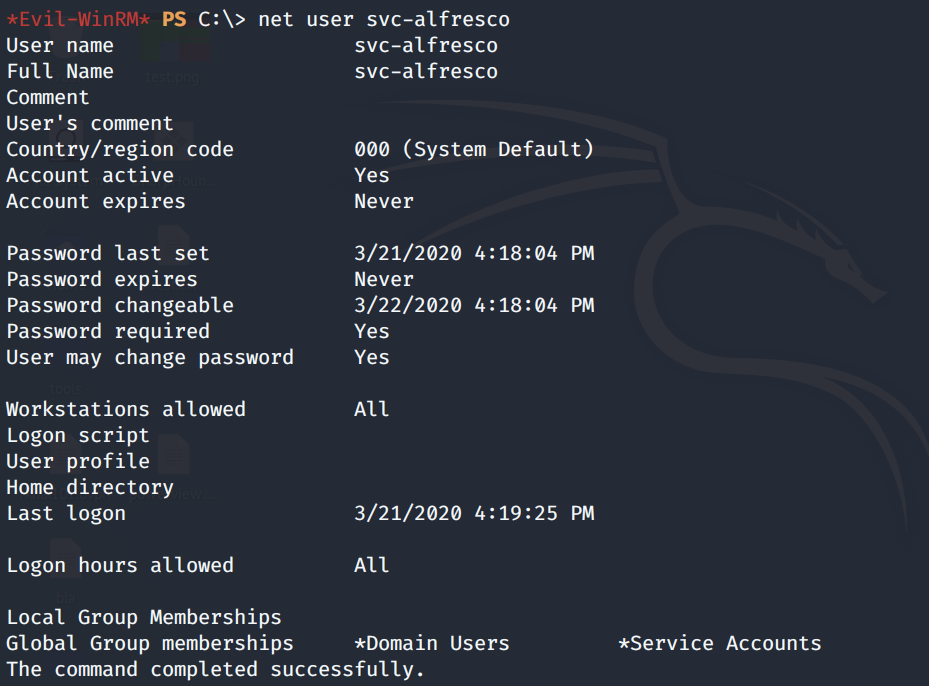Screen dimensions: 929x686
Task: Click the '000 (System Default)' country code value
Action: [473, 149]
